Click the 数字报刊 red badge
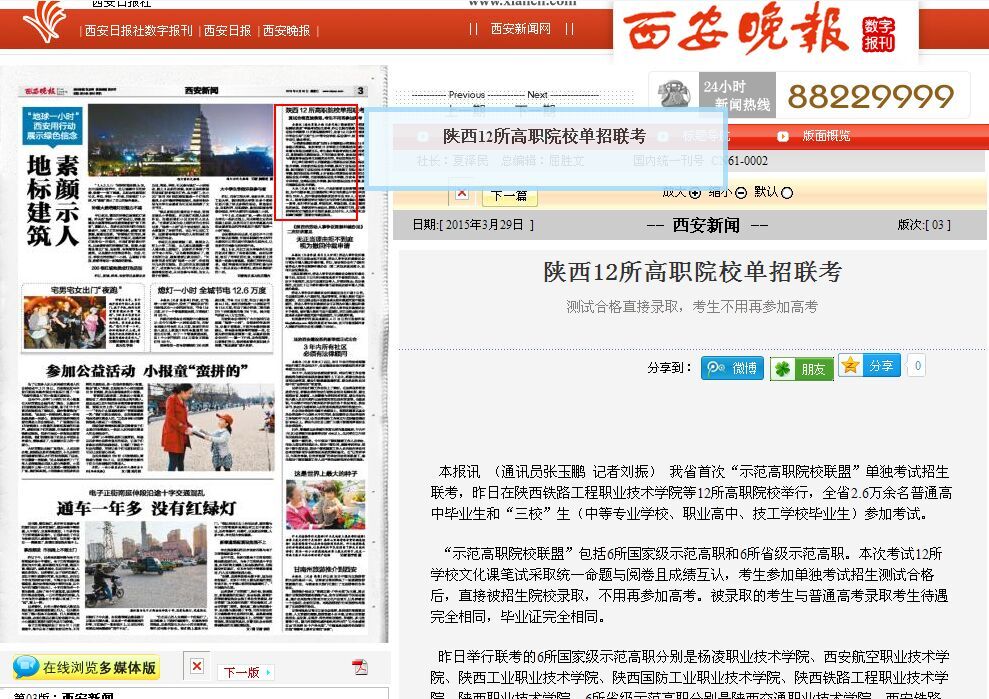Screen dimensions: 989x699 [878, 35]
